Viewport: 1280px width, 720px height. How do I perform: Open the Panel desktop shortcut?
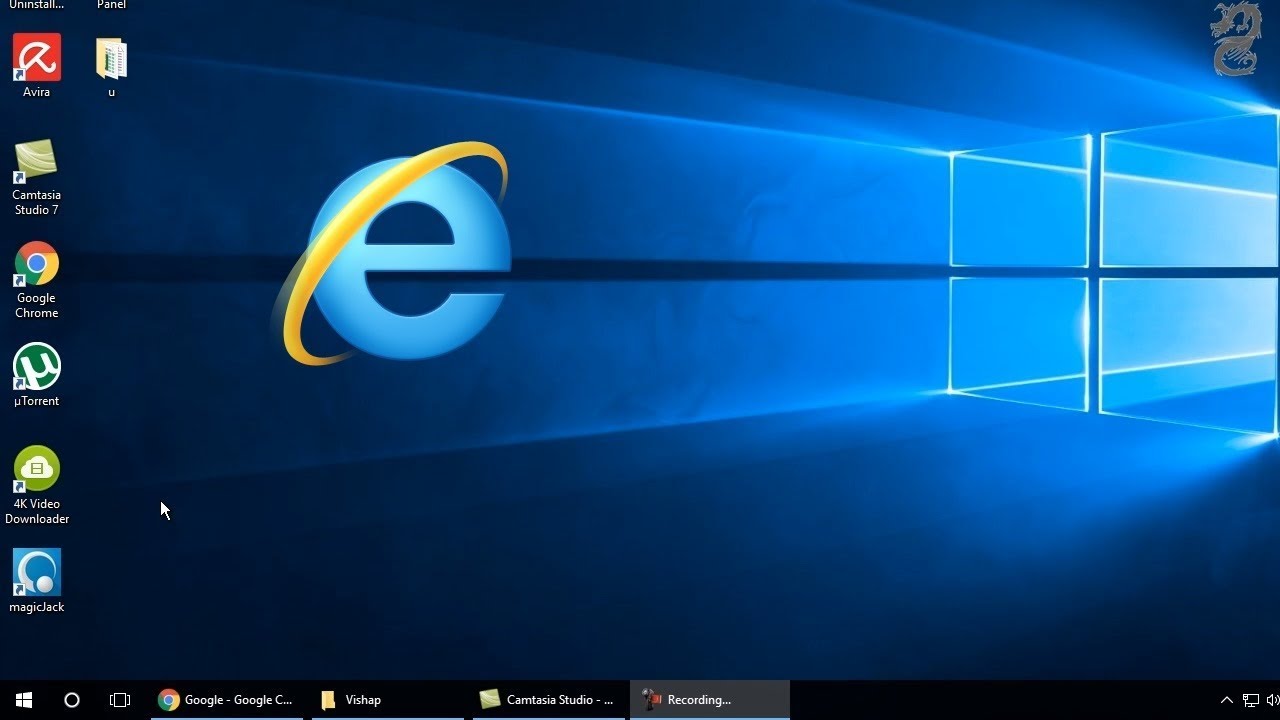[x=110, y=5]
